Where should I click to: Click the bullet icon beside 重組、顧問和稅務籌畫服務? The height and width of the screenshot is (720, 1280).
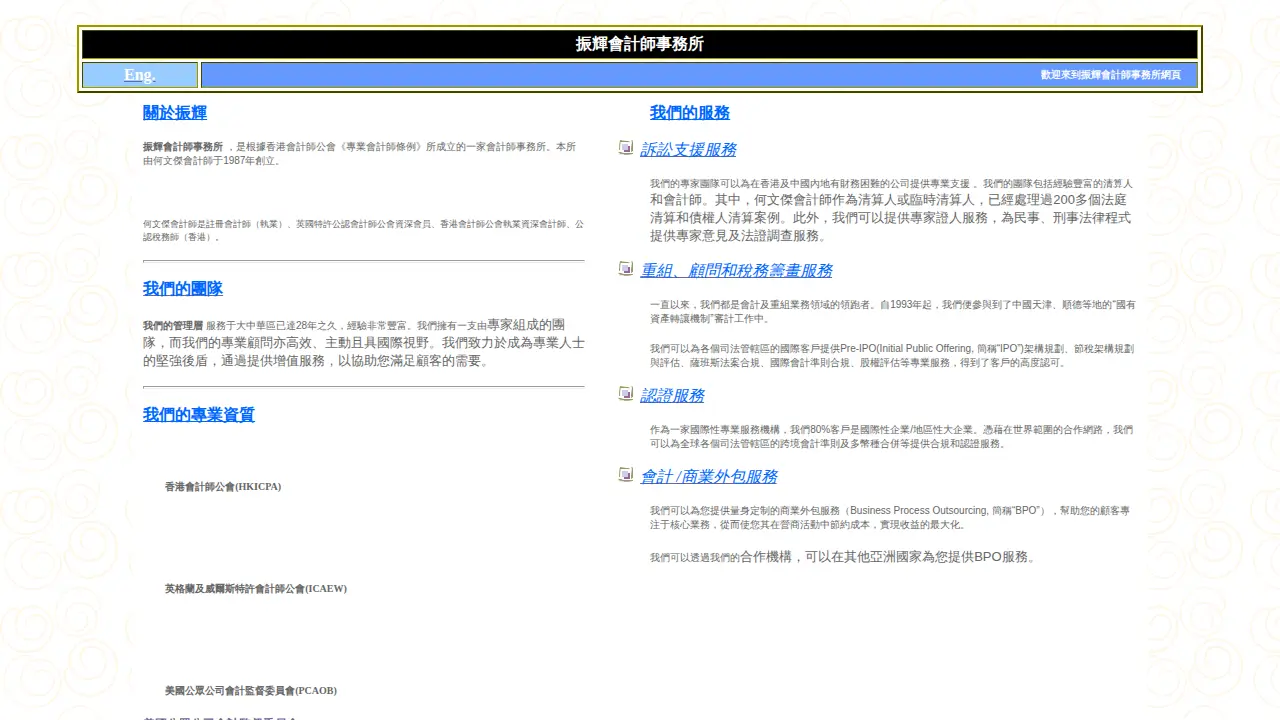(626, 269)
